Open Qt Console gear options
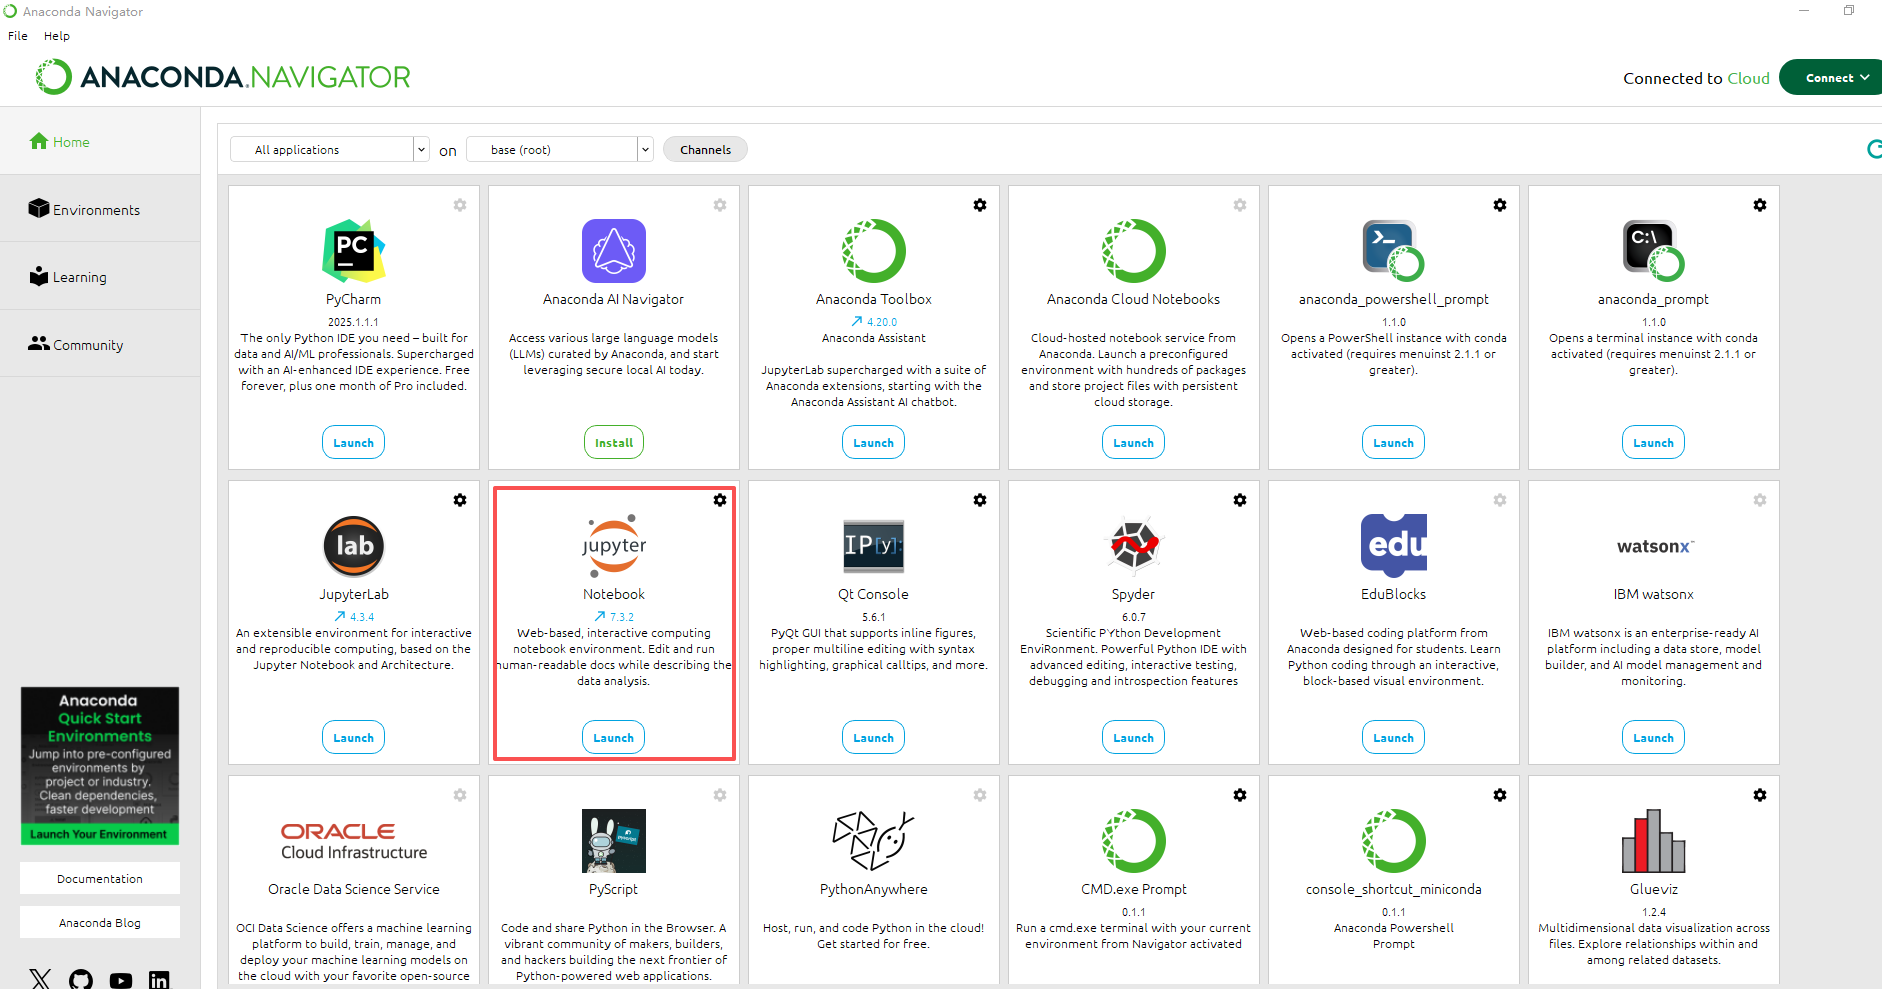 click(x=980, y=500)
